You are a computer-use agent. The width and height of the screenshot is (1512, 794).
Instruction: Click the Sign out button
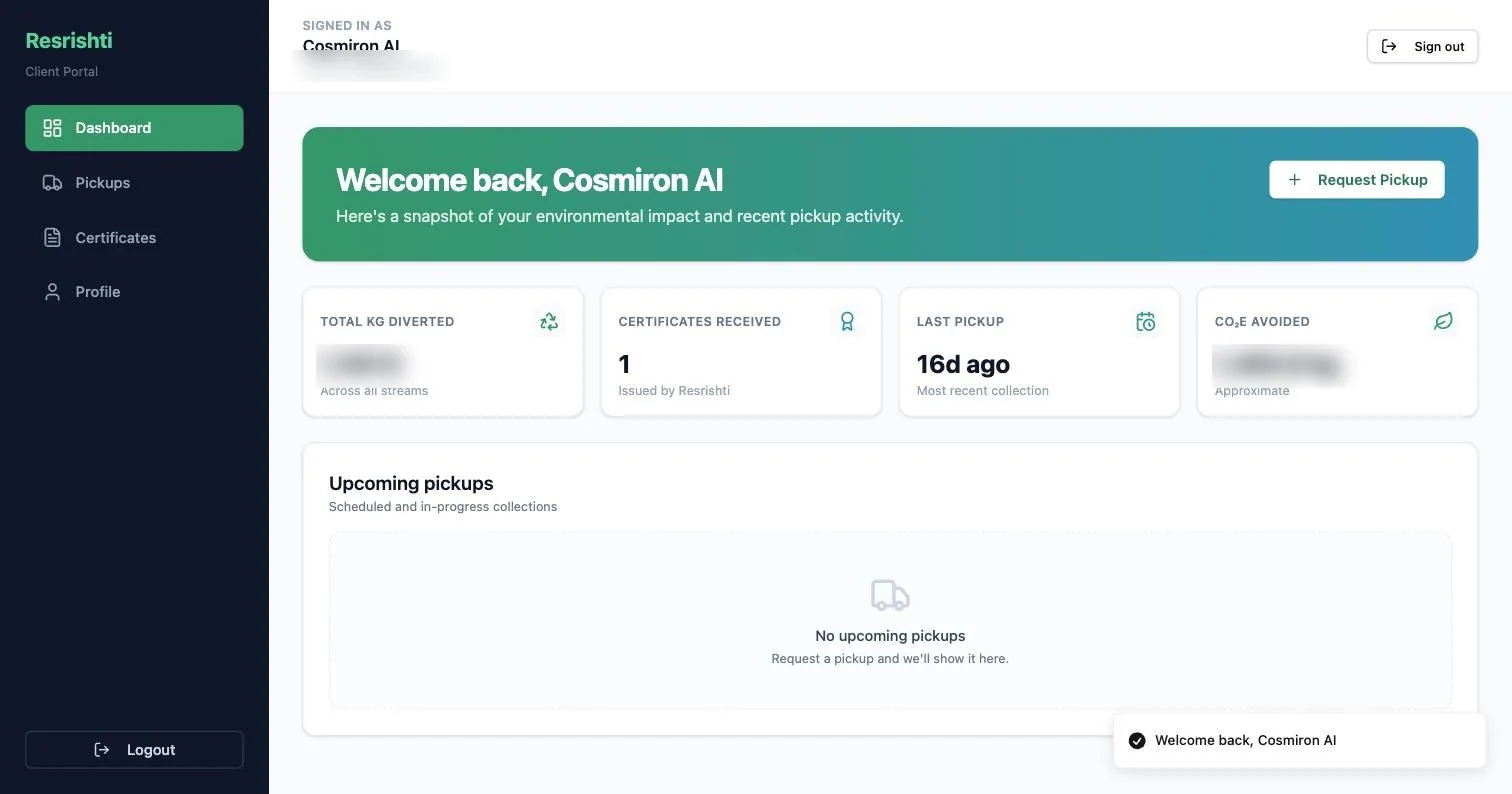point(1422,46)
